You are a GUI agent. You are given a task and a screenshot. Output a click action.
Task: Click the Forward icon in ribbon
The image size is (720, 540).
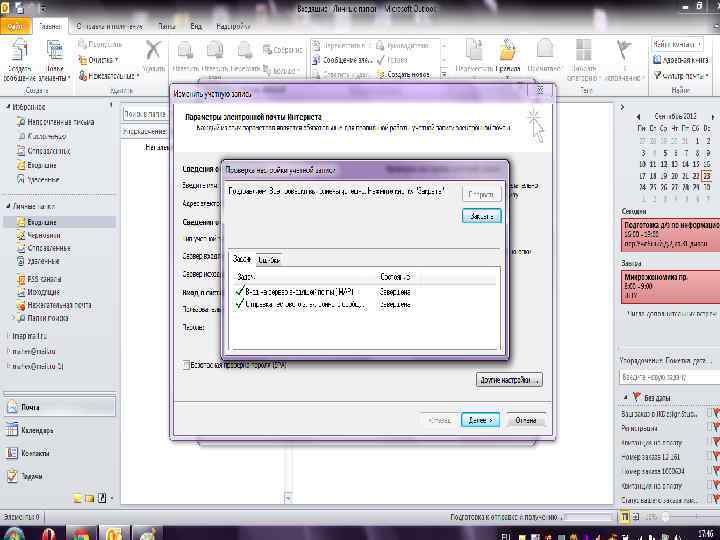point(245,51)
